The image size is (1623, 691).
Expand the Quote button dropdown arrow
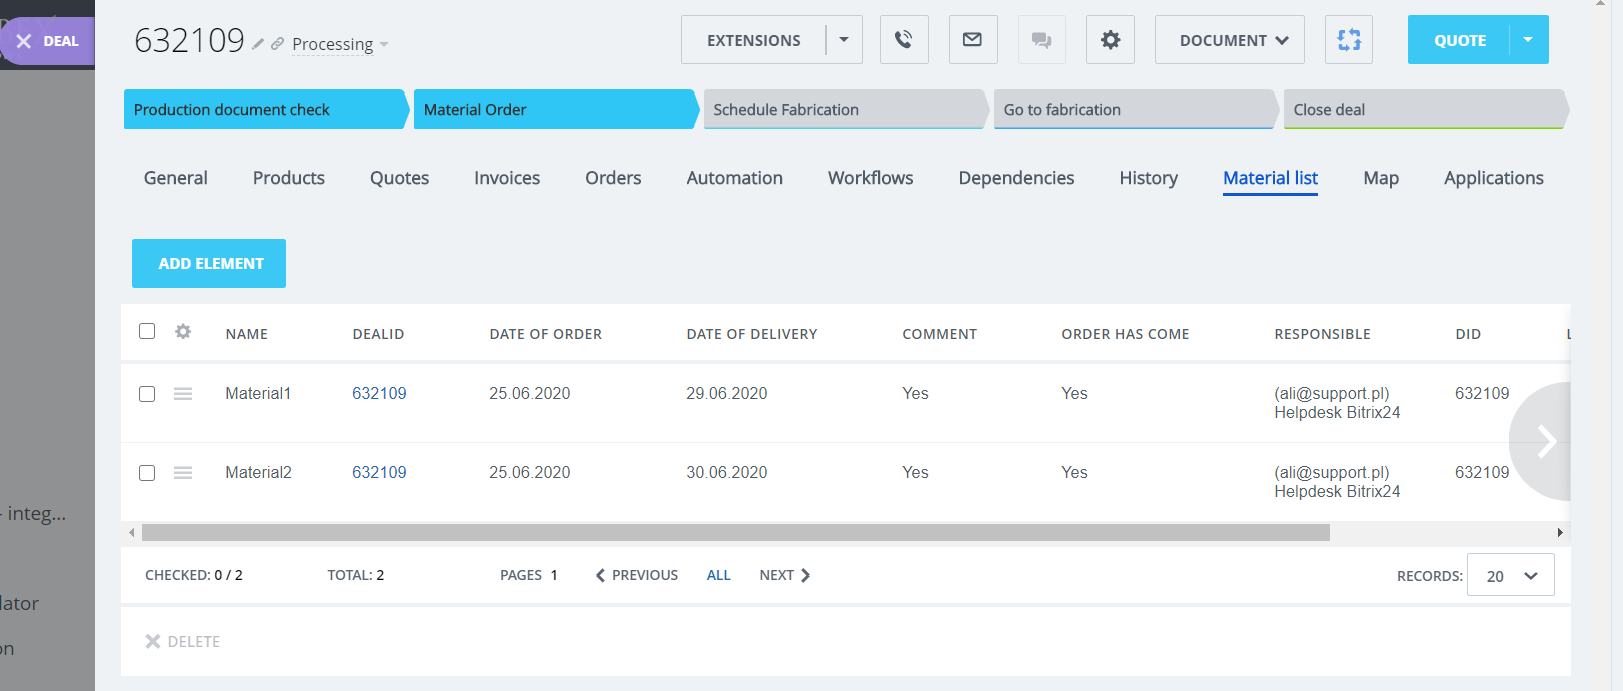point(1528,40)
